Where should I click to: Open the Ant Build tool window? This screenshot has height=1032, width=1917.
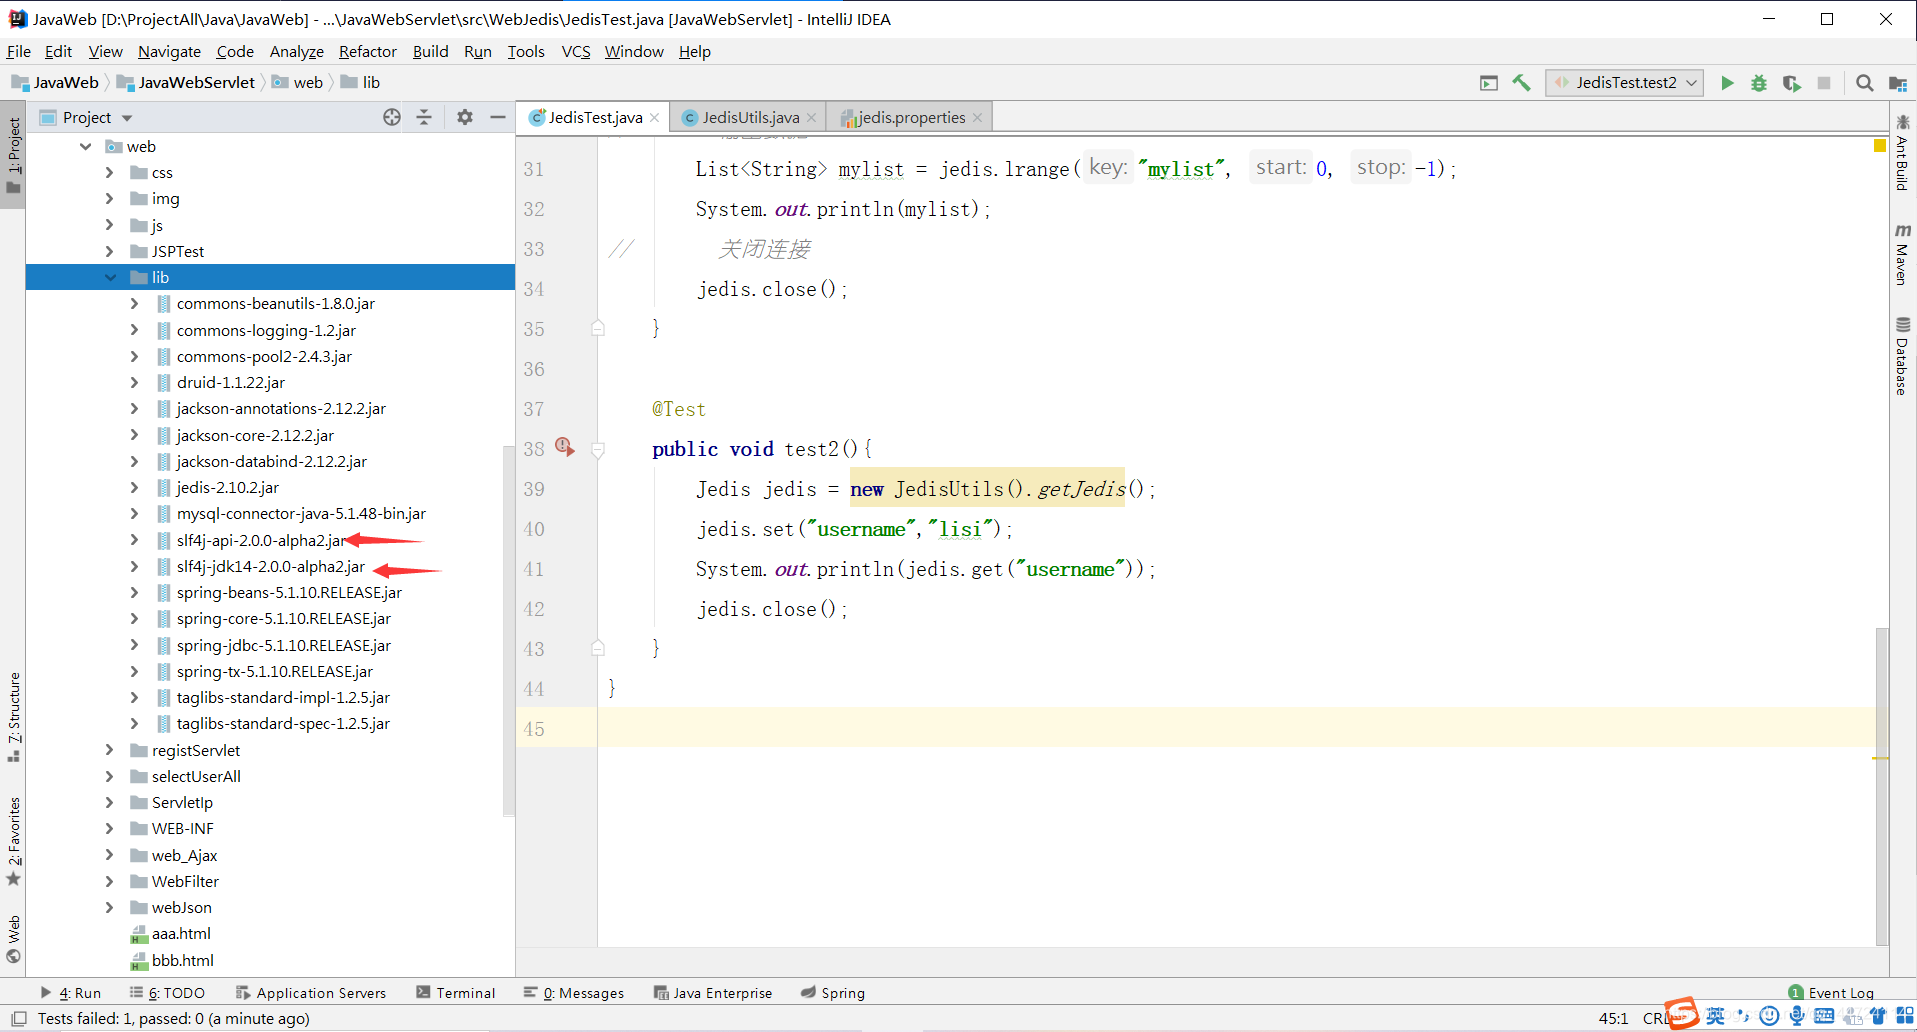[x=1902, y=152]
